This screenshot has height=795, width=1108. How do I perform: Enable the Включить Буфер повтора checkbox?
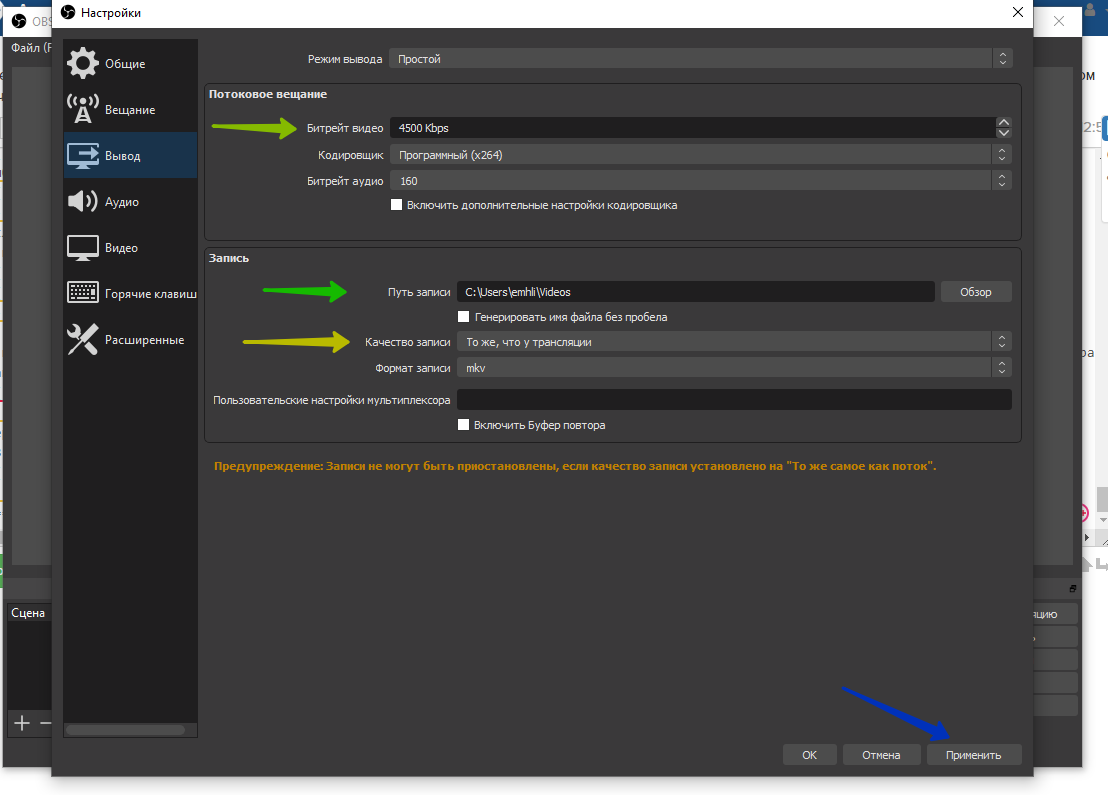coord(464,425)
